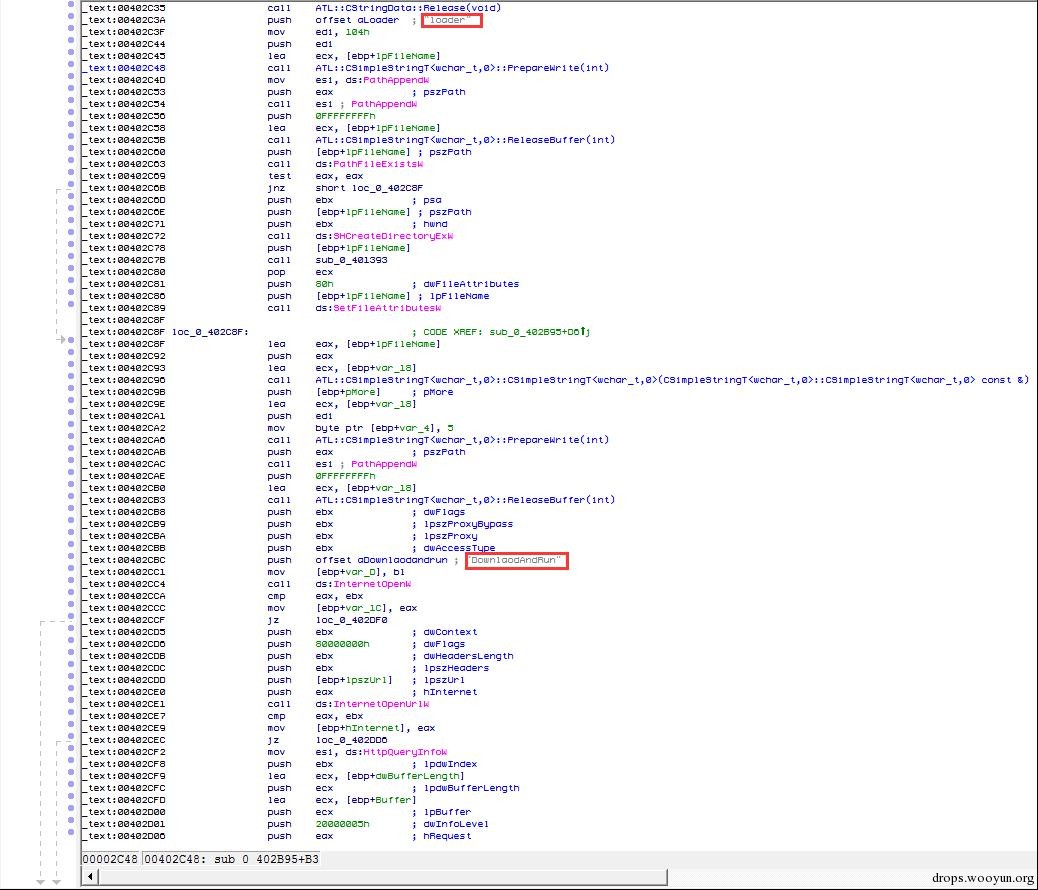Follow the ds:SetFileAttributesW call
Viewport: 1038px width, 890px height.
pos(378,307)
